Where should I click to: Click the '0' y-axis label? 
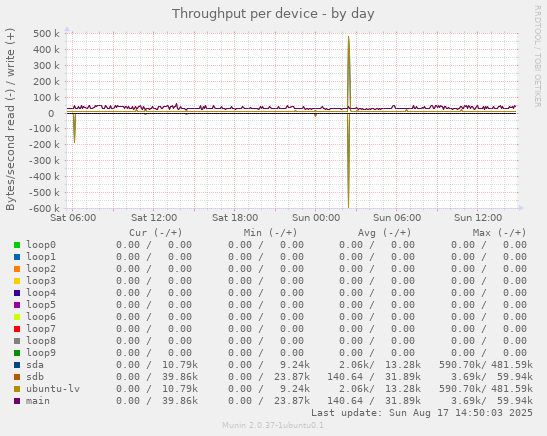coord(51,113)
